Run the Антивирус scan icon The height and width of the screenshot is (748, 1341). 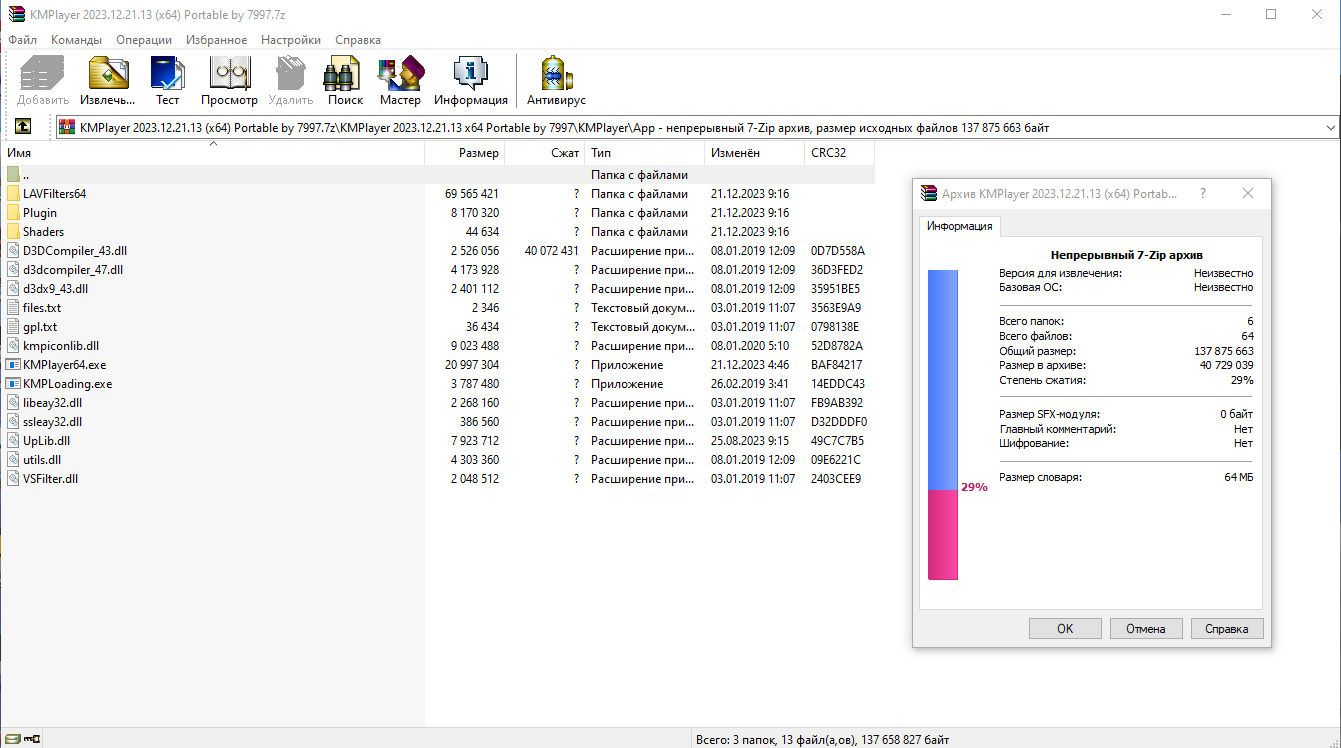click(x=556, y=74)
